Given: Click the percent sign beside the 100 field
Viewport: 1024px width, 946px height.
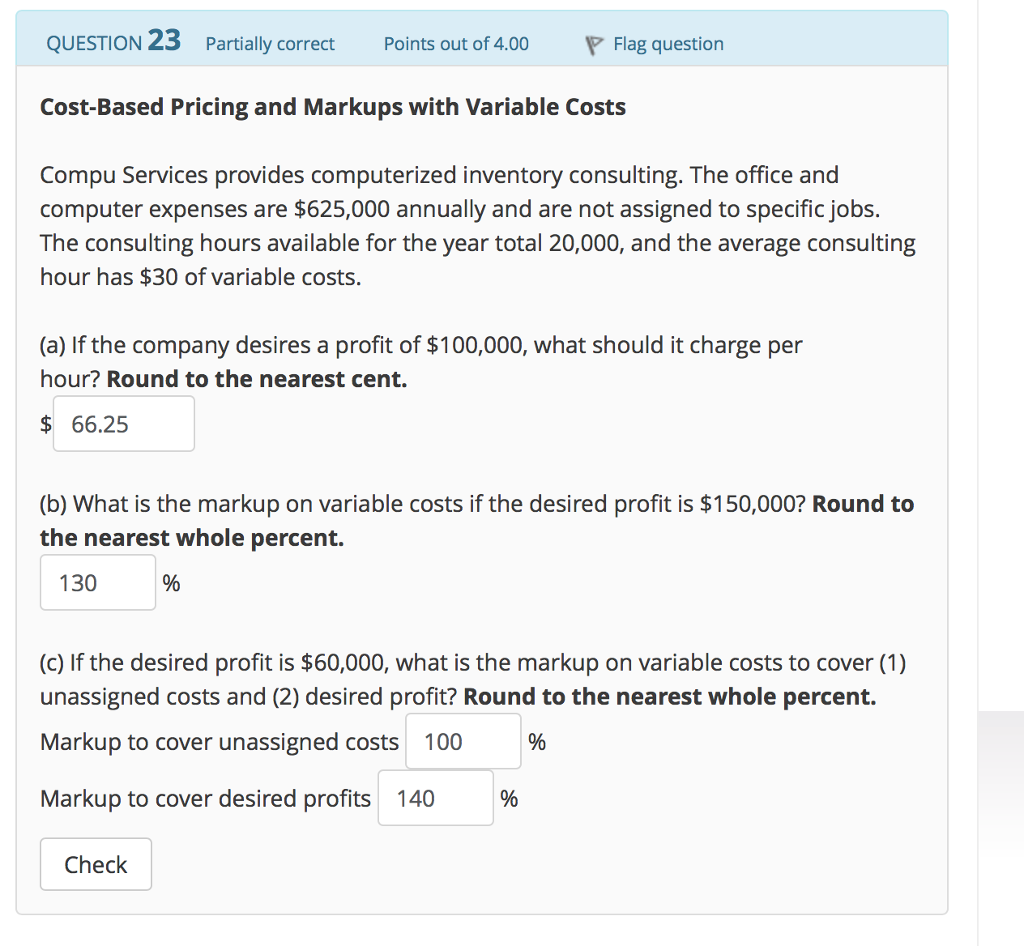Looking at the screenshot, I should click(537, 742).
